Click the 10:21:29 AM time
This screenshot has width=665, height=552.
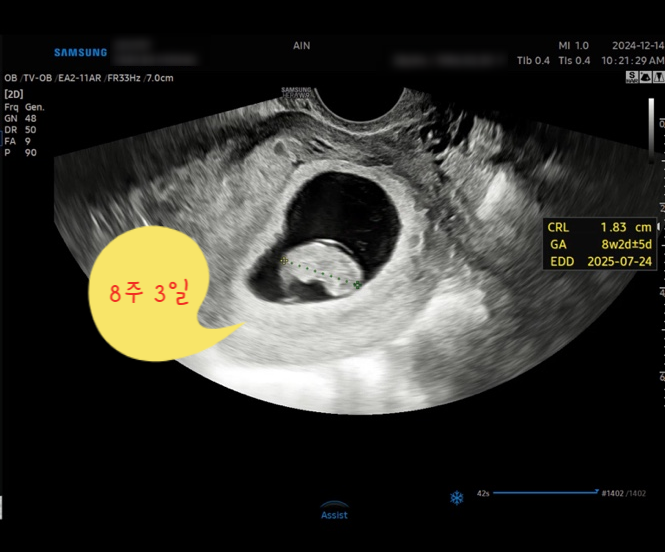633,61
